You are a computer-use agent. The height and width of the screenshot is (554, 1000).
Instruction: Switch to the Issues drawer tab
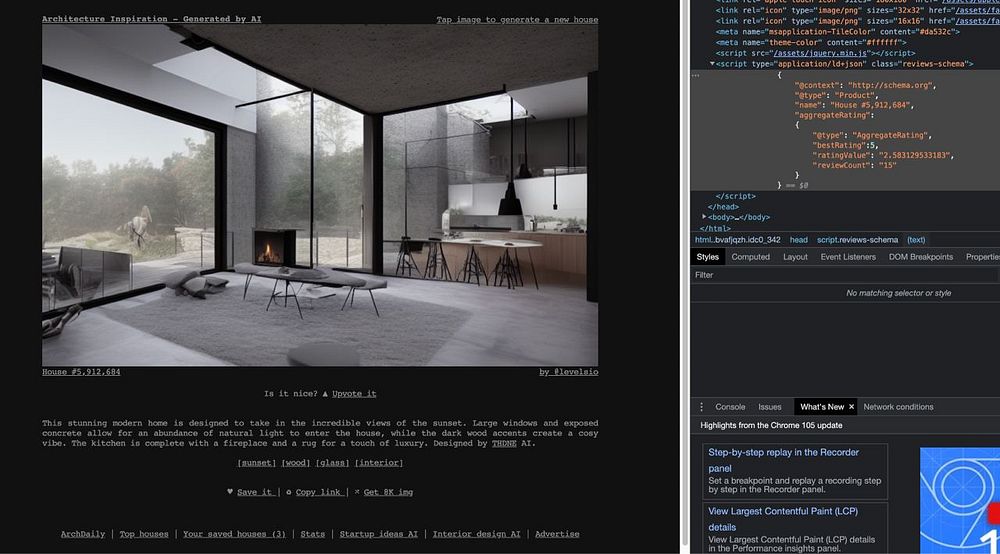[770, 407]
